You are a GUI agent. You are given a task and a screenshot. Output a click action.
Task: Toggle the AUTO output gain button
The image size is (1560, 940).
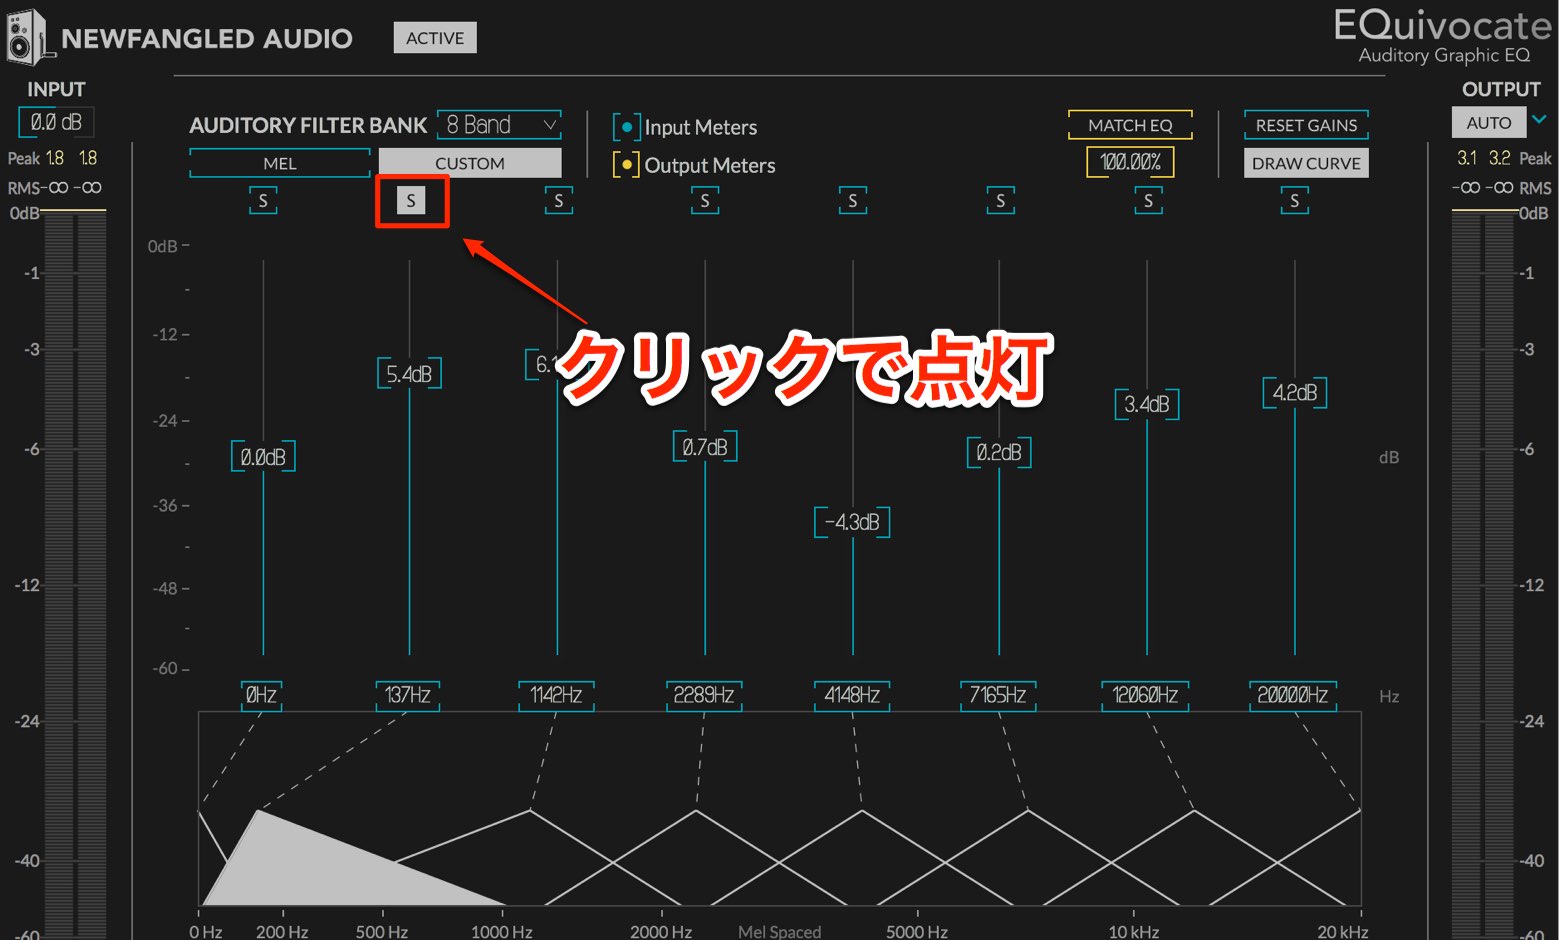point(1489,122)
